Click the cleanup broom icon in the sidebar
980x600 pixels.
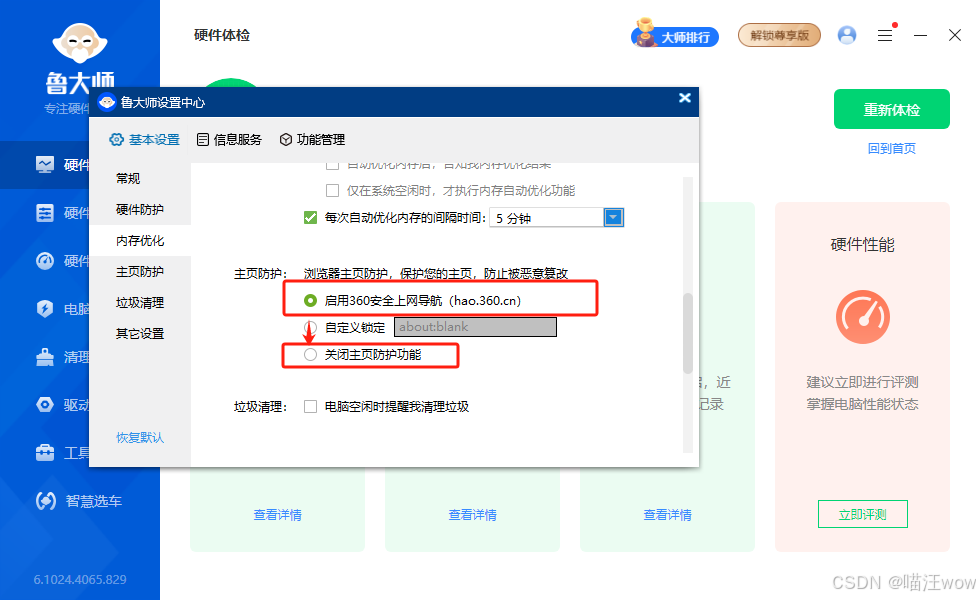[45, 357]
